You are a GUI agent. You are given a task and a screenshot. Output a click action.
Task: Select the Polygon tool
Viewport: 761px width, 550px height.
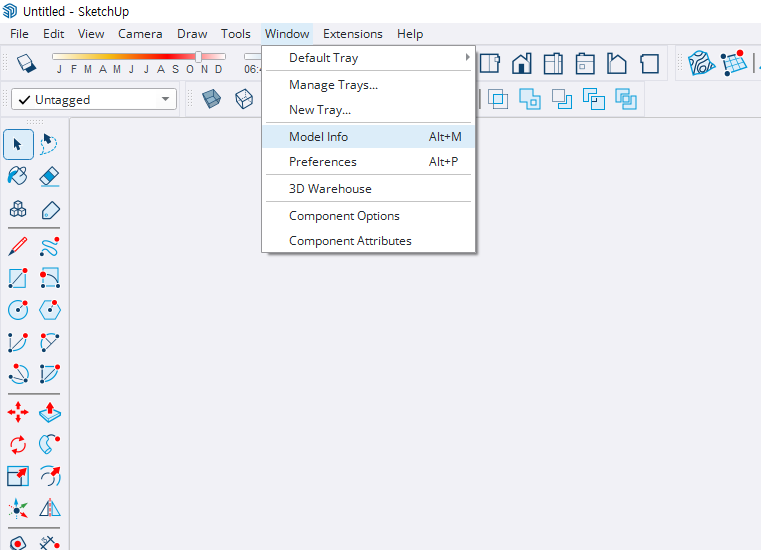(x=50, y=310)
